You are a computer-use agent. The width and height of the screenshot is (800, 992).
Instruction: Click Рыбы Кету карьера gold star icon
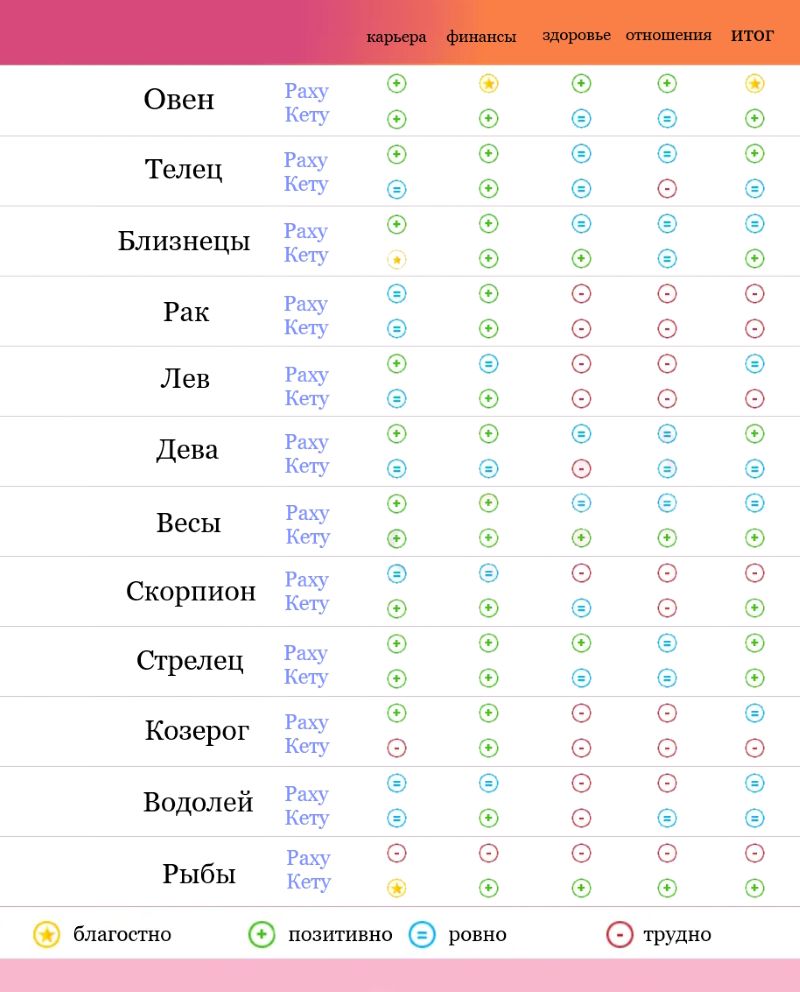point(397,888)
